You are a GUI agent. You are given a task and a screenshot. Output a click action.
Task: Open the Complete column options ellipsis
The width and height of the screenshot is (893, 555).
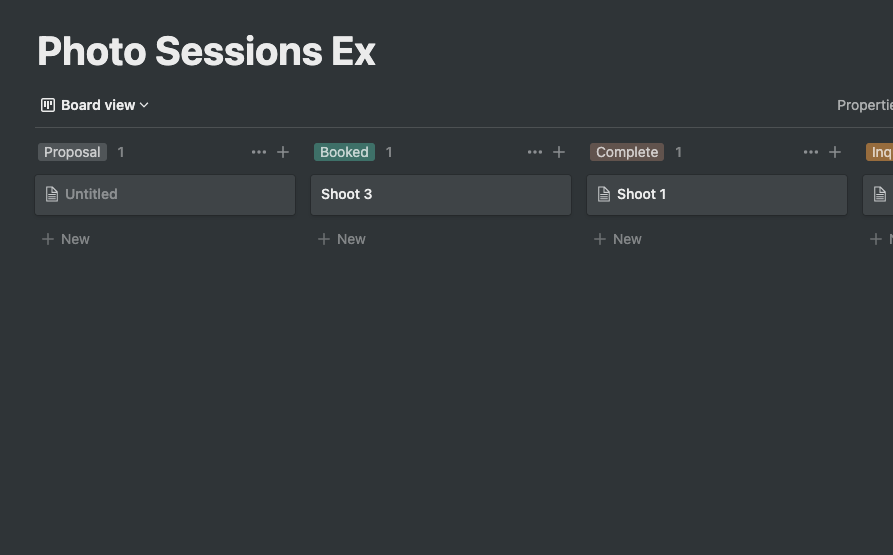click(811, 152)
